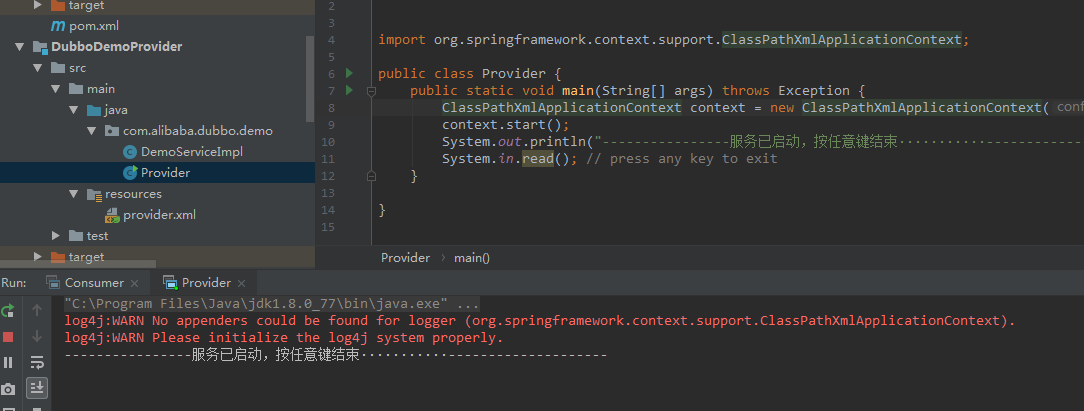The width and height of the screenshot is (1084, 411).
Task: Click the println statement on line 10
Action: pos(763,142)
